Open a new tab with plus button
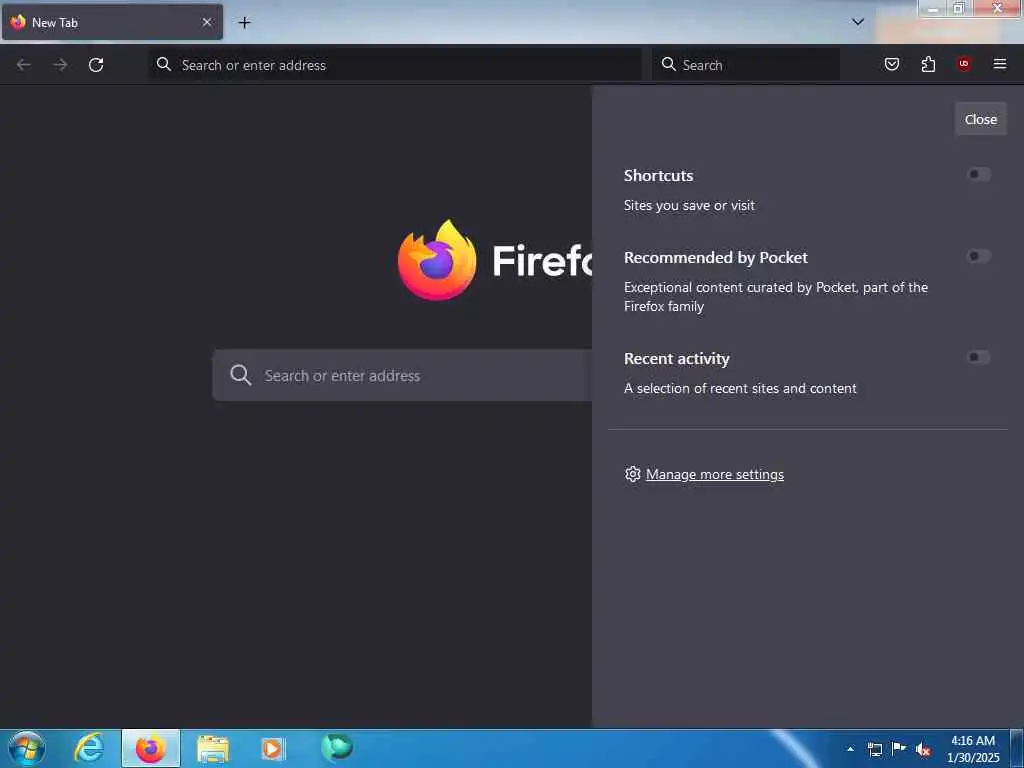The image size is (1024, 768). [244, 22]
